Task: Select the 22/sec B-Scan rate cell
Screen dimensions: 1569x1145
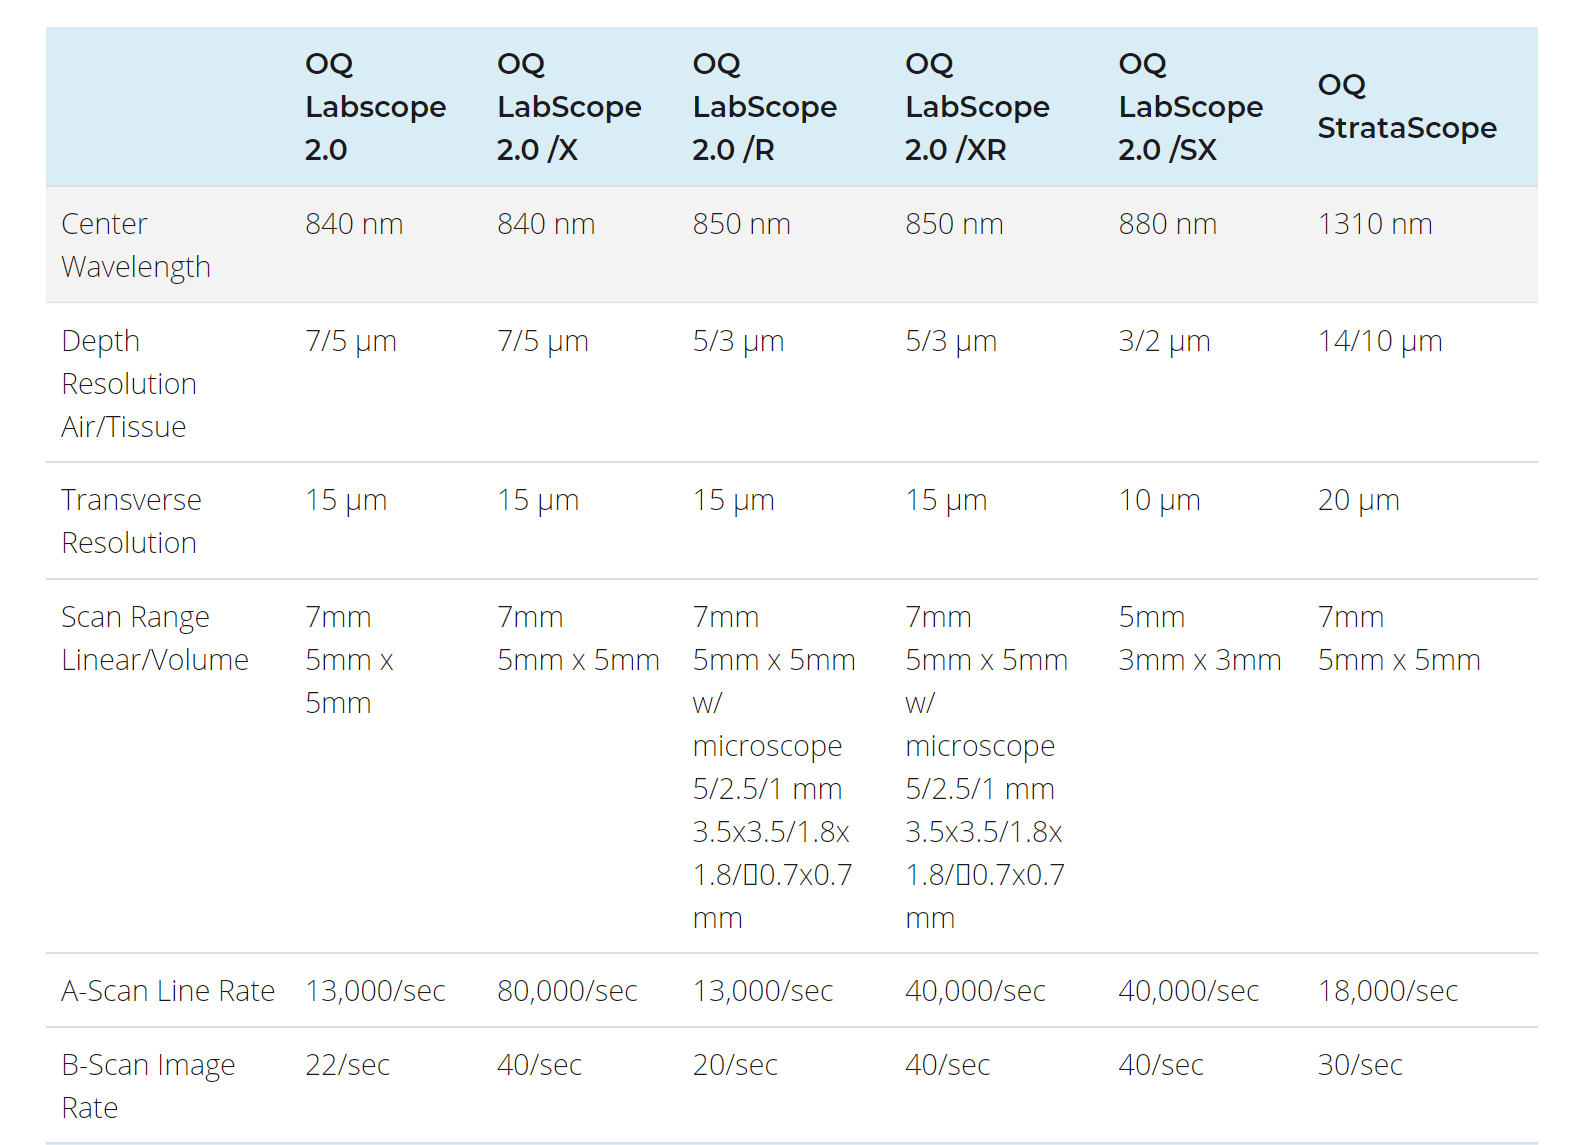Action: pyautogui.click(x=347, y=1065)
